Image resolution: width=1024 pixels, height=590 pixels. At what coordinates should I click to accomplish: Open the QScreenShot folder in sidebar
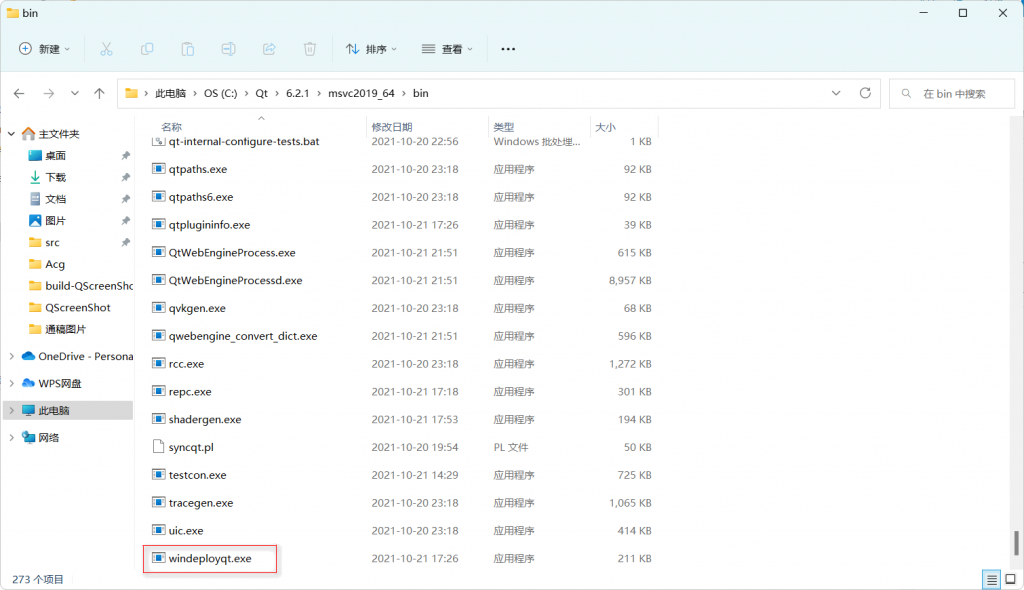click(78, 308)
